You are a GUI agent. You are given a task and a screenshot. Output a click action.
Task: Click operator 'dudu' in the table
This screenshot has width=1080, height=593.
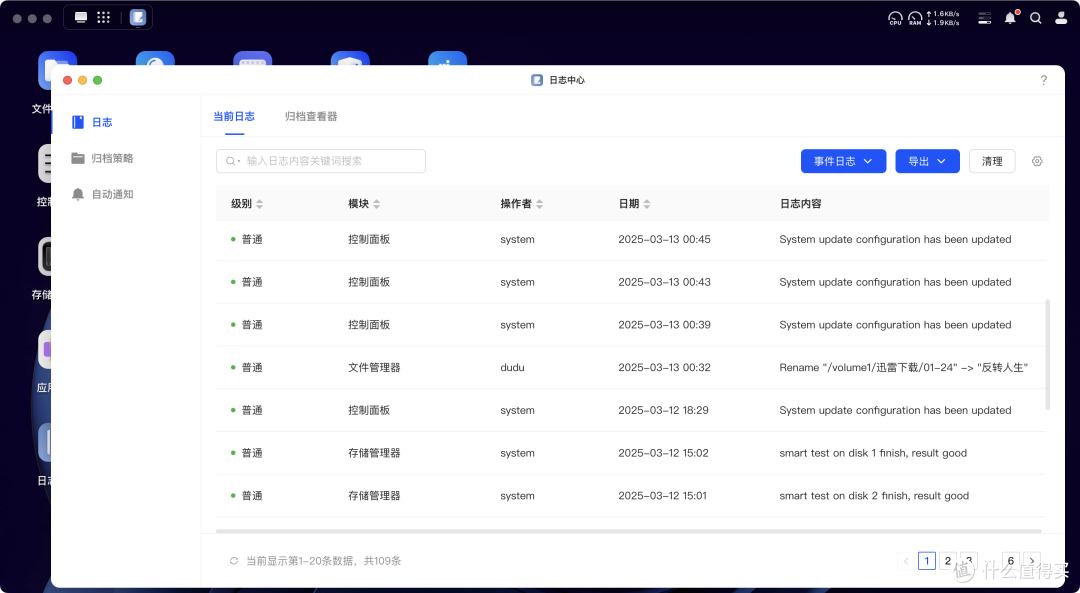pyautogui.click(x=512, y=368)
